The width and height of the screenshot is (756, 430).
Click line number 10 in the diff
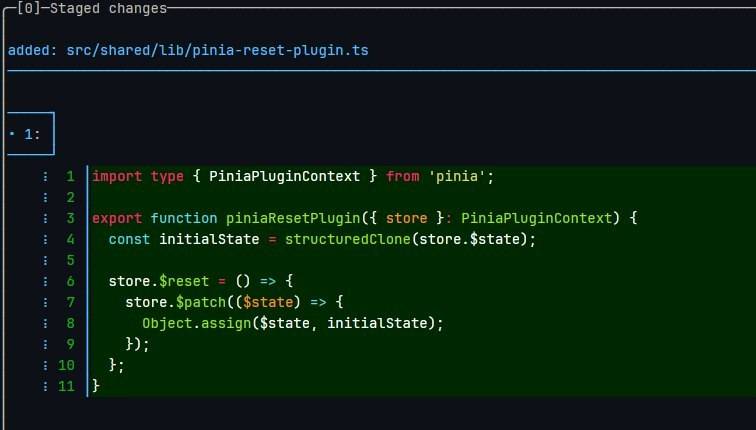[x=67, y=365]
